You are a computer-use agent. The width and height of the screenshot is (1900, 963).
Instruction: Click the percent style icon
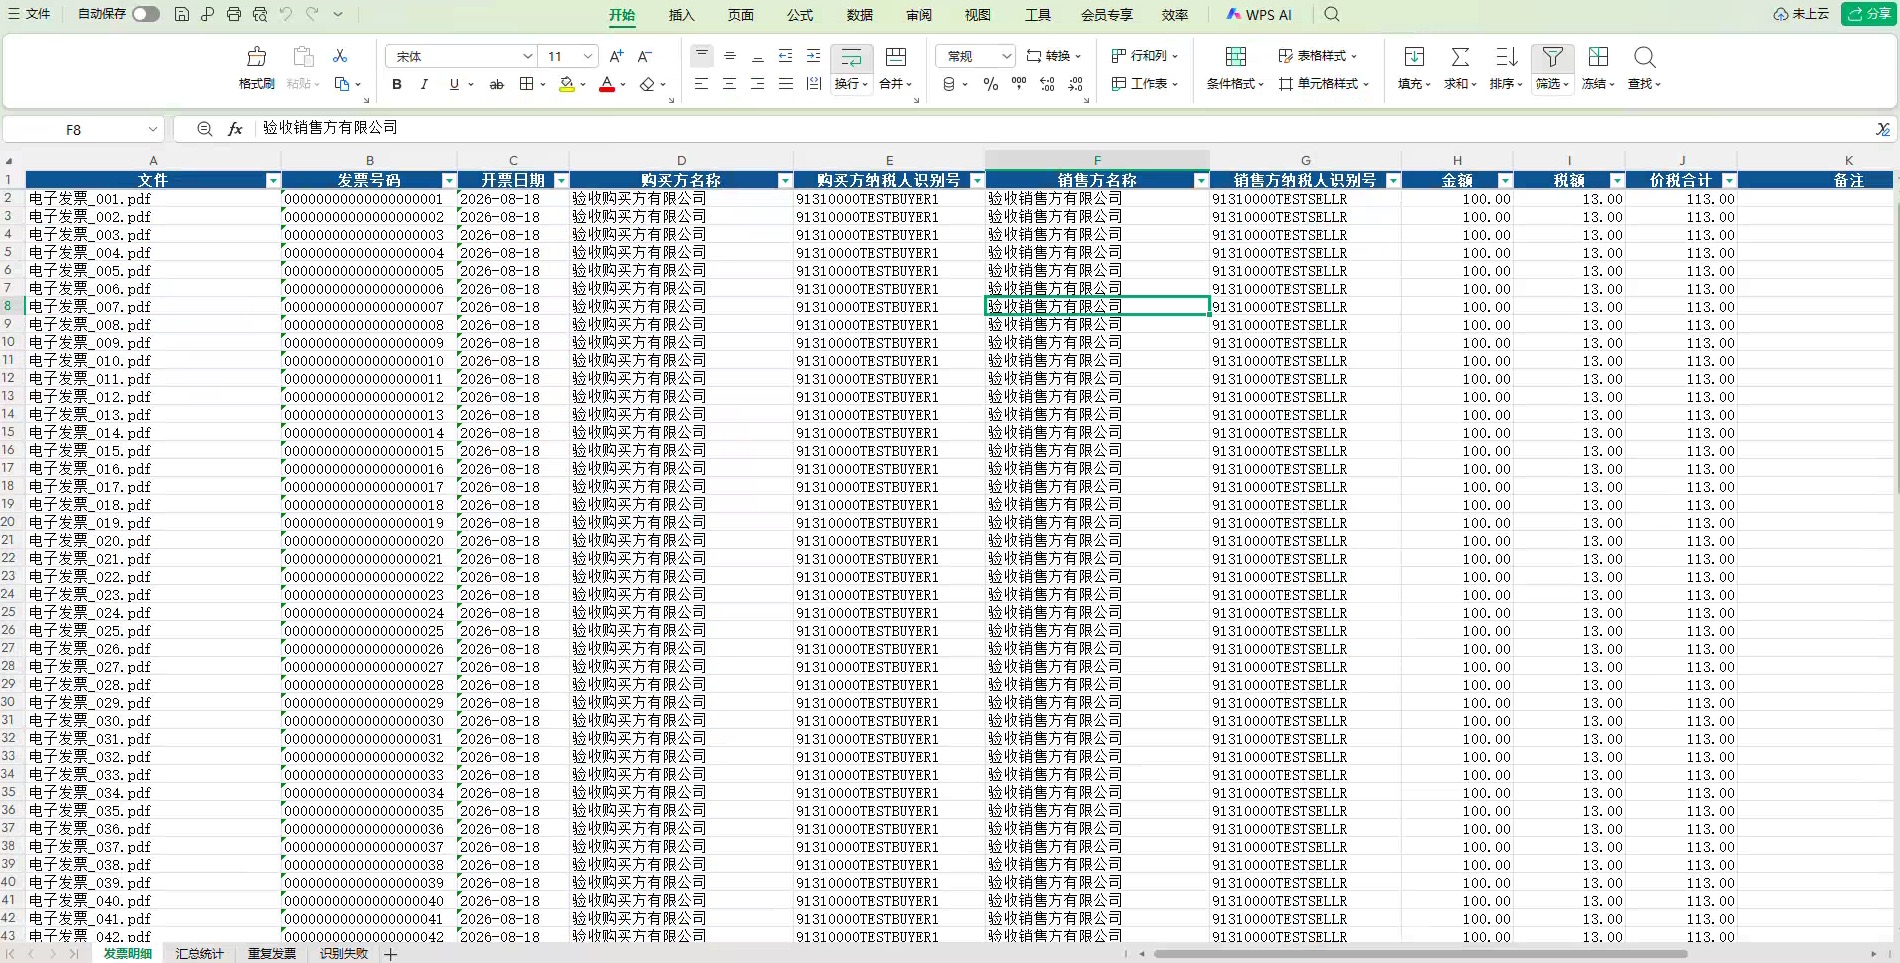point(990,84)
